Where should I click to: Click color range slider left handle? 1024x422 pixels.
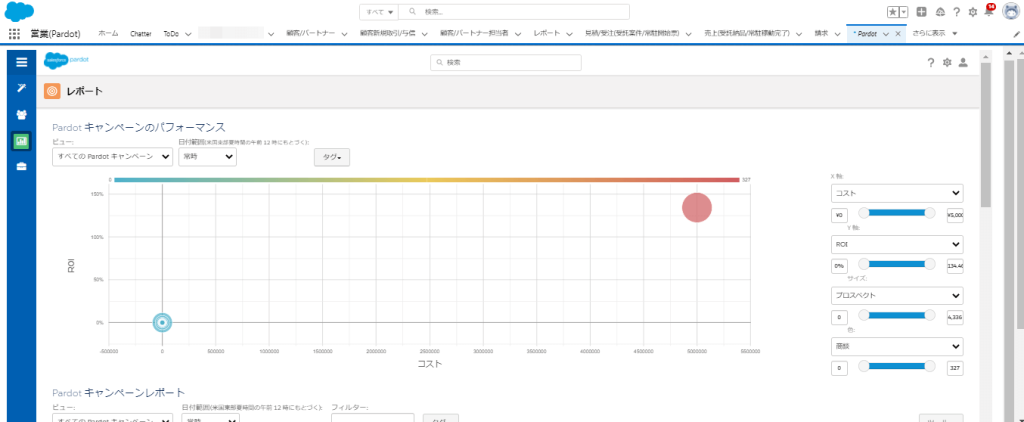tap(863, 366)
